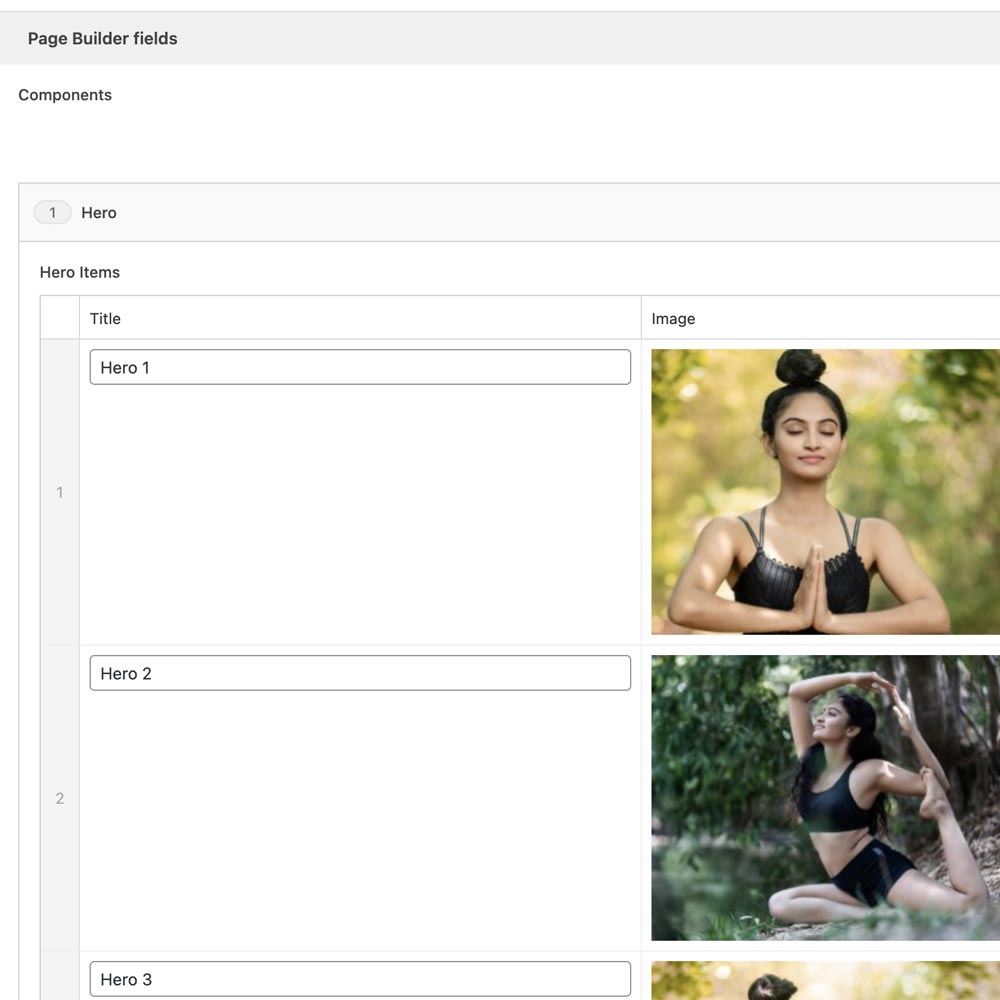Viewport: 1000px width, 1000px height.
Task: Focus the Hero 2 title text box
Action: [360, 673]
